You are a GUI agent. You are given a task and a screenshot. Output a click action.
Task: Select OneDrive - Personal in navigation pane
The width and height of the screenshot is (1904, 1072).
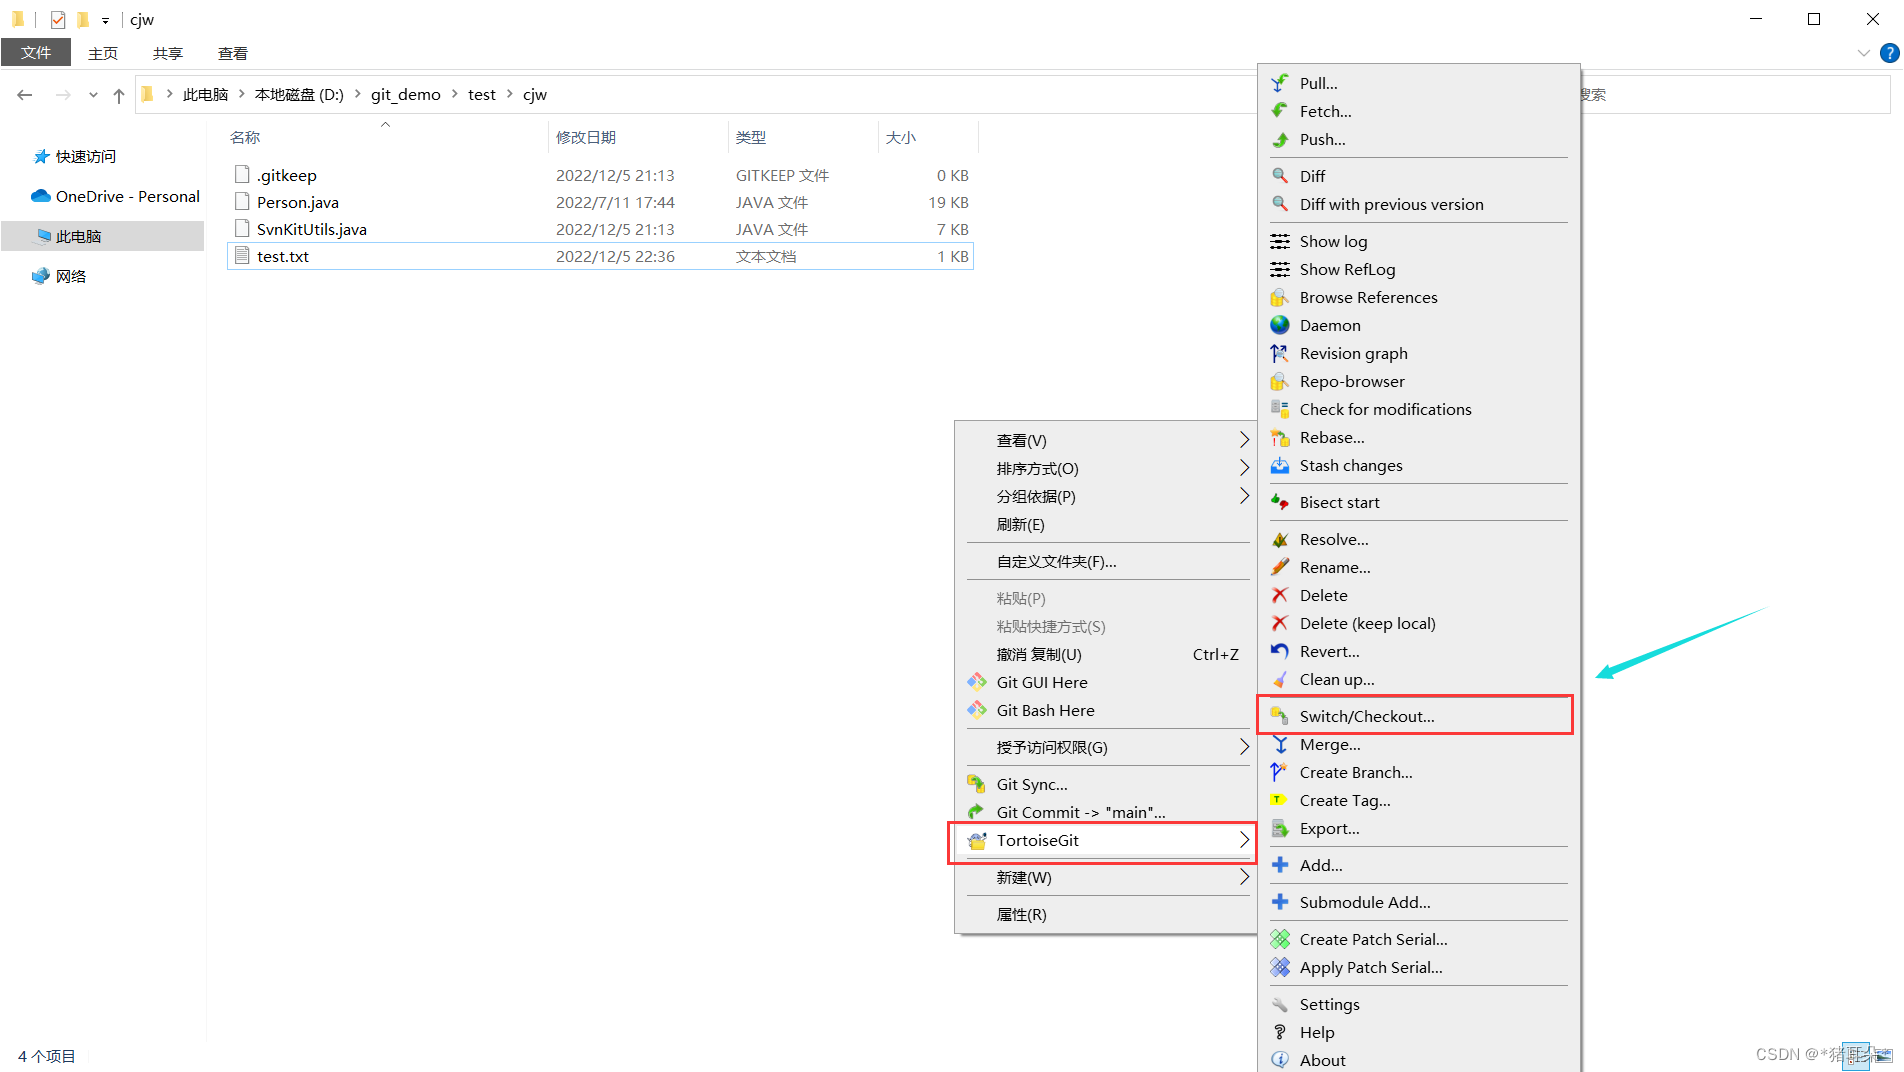[127, 196]
